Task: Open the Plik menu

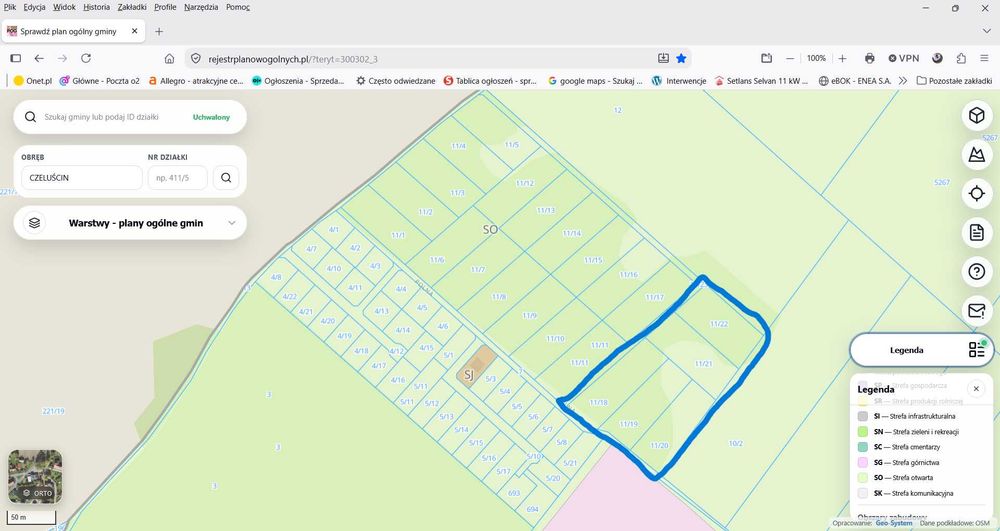Action: (x=10, y=7)
